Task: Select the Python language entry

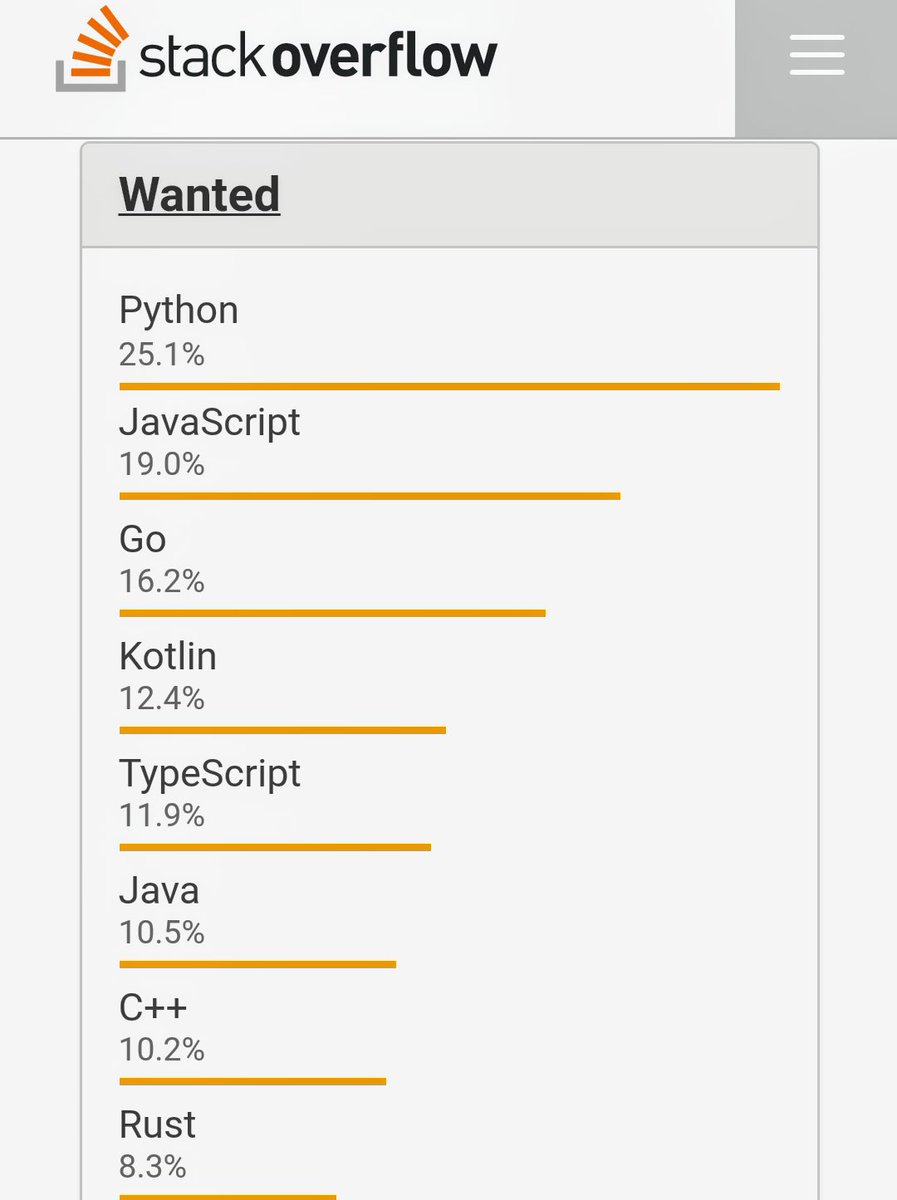Action: coord(179,311)
